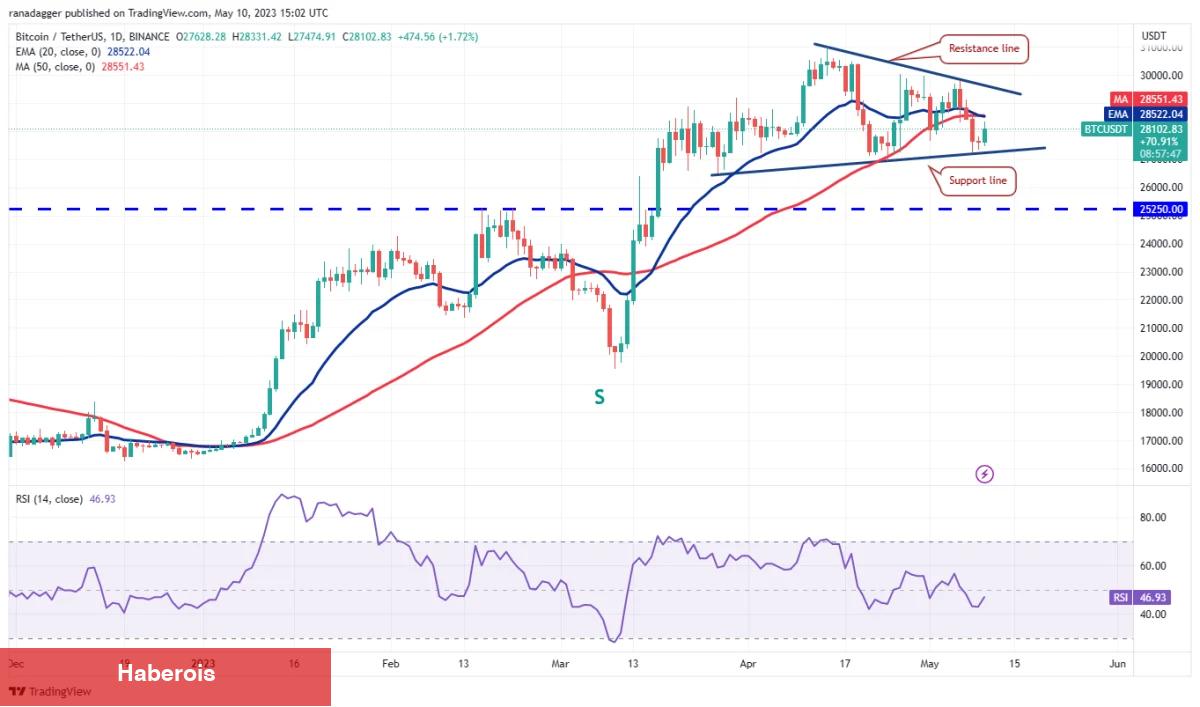Click the USDT currency label
The height and width of the screenshot is (707, 1200).
1153,34
